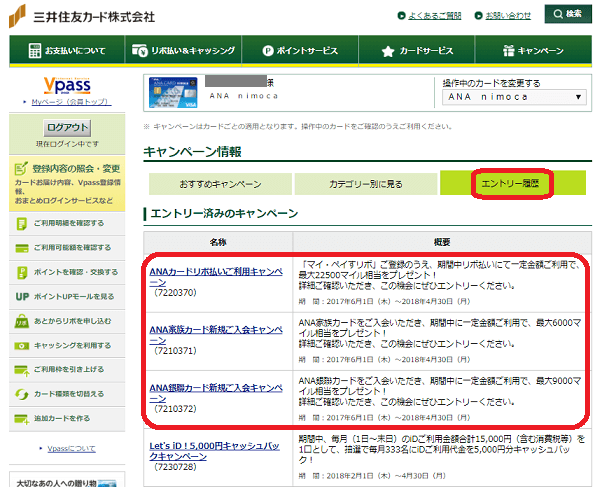Open the お支払いについて menu
Screen dimensions: 604x487
tap(67, 50)
